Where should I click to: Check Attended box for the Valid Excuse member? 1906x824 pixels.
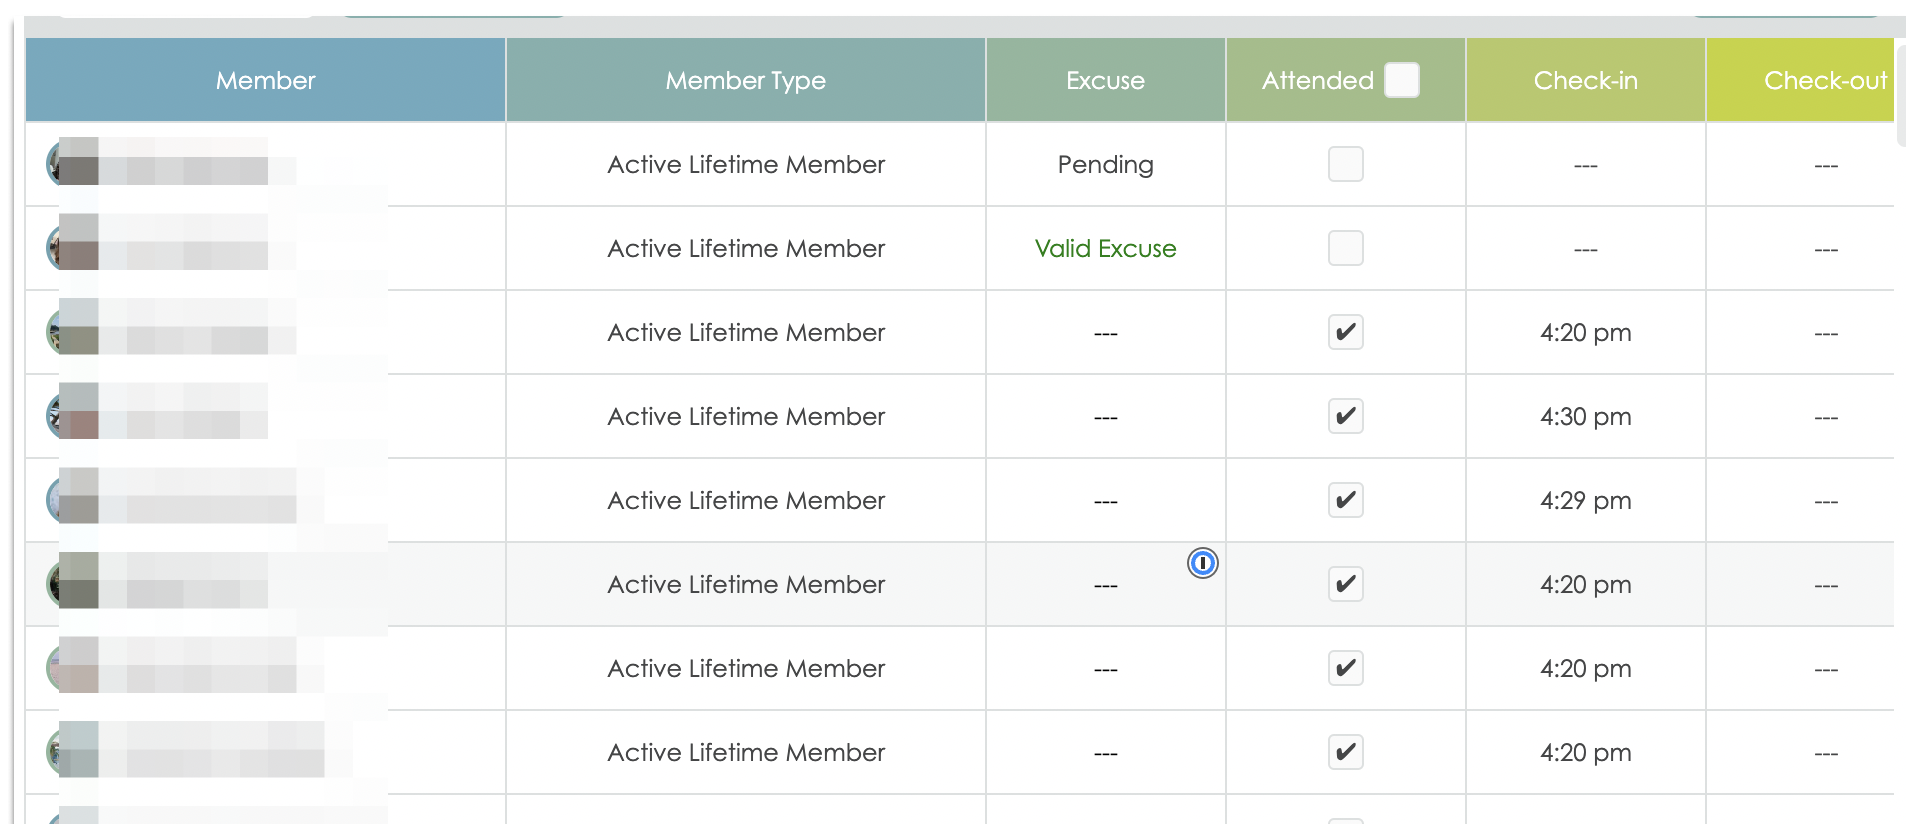[1345, 248]
